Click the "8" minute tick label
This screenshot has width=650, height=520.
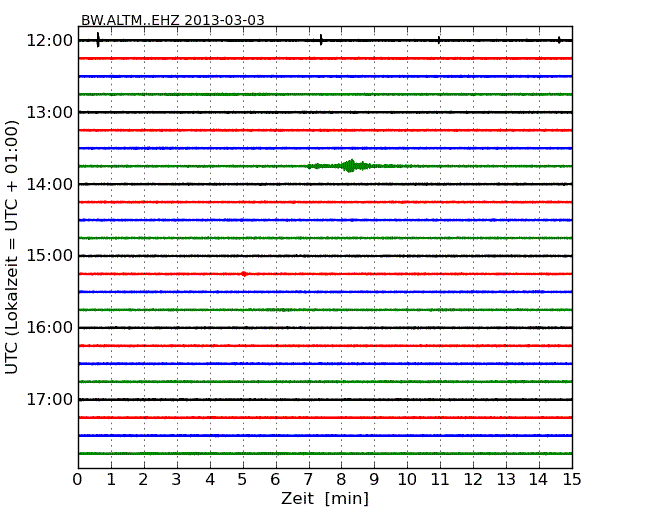tap(341, 480)
